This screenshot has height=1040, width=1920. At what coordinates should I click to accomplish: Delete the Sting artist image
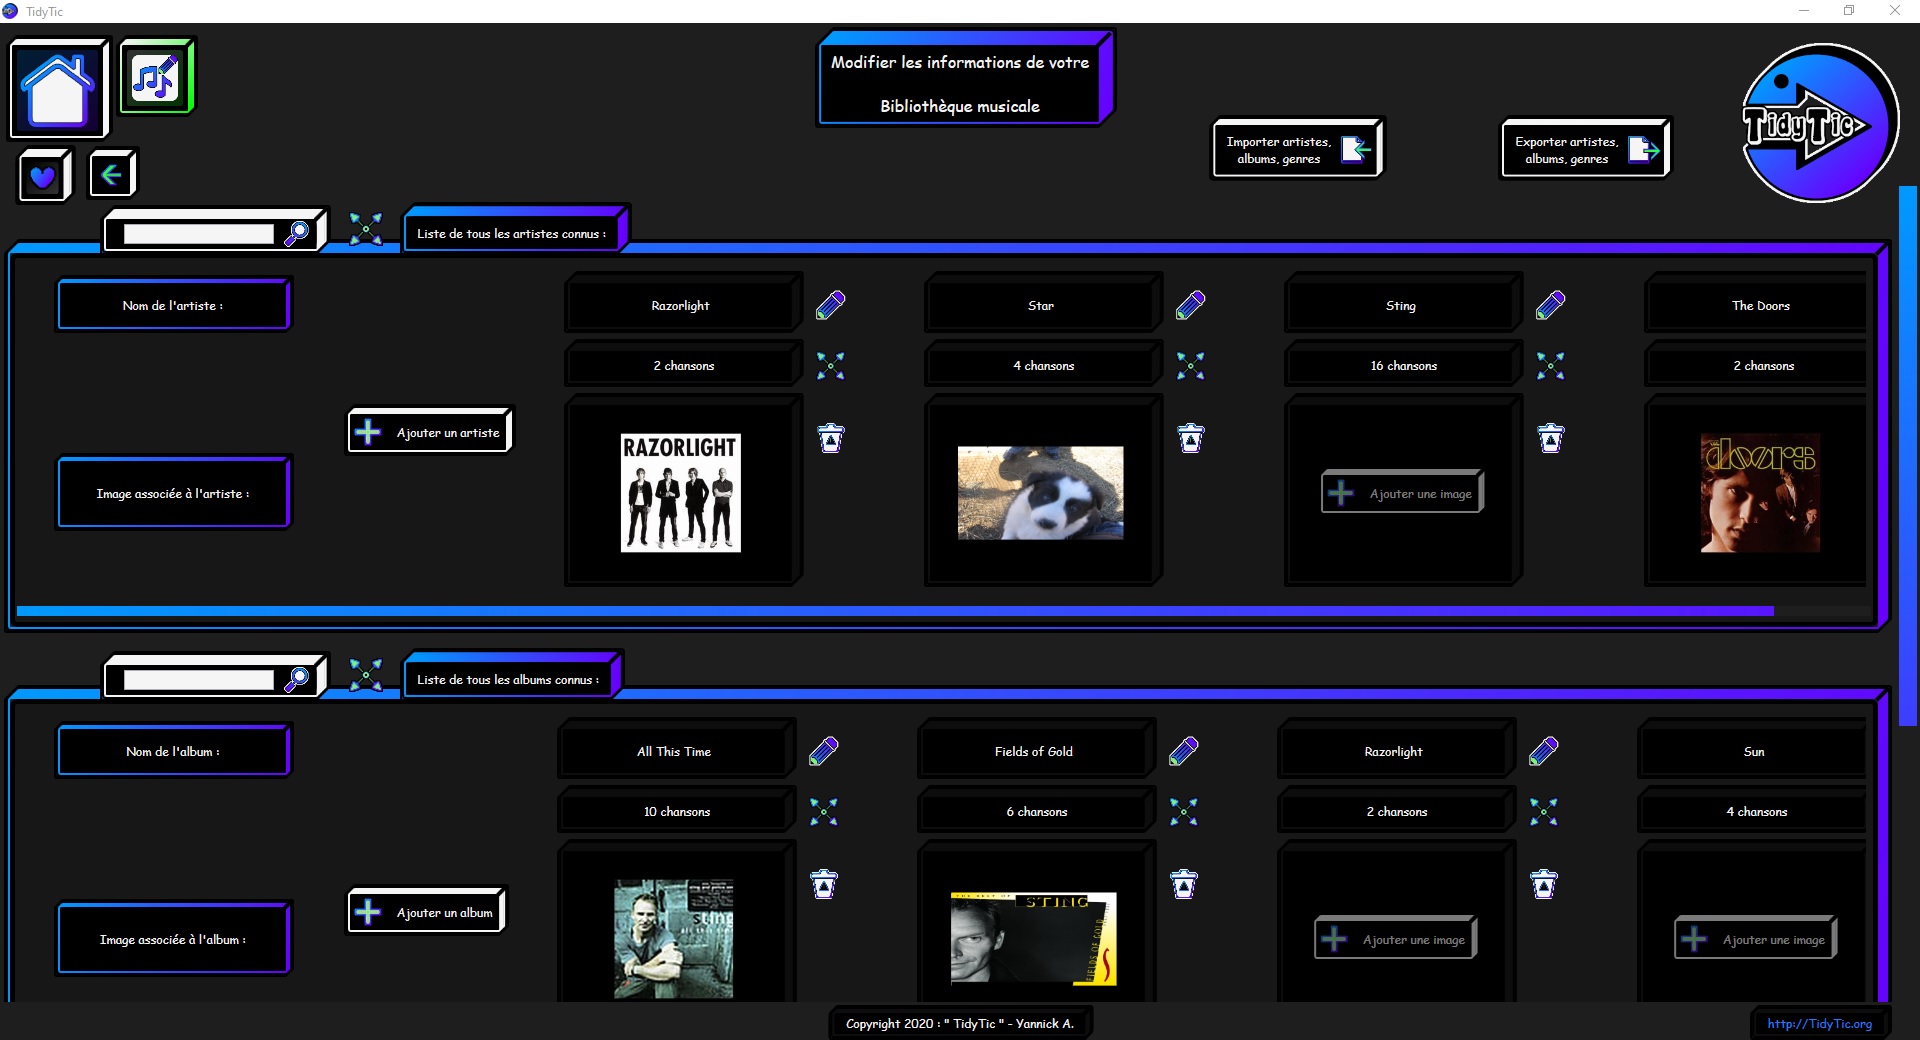coord(1551,438)
